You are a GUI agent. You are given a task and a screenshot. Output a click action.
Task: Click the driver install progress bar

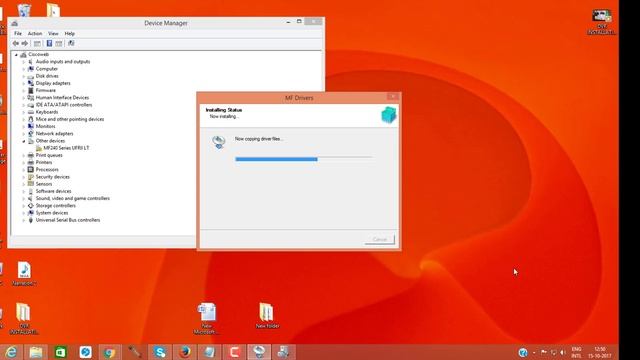pos(304,159)
